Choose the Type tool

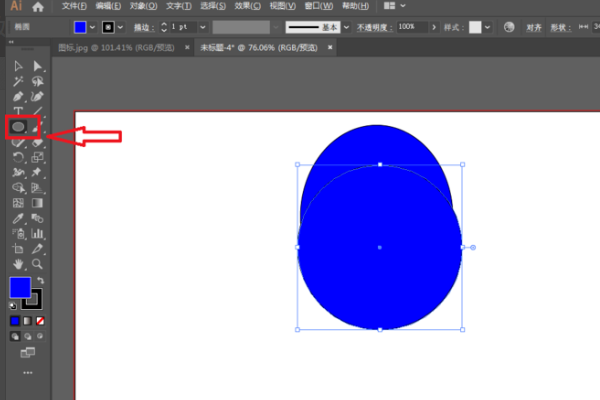(x=18, y=112)
